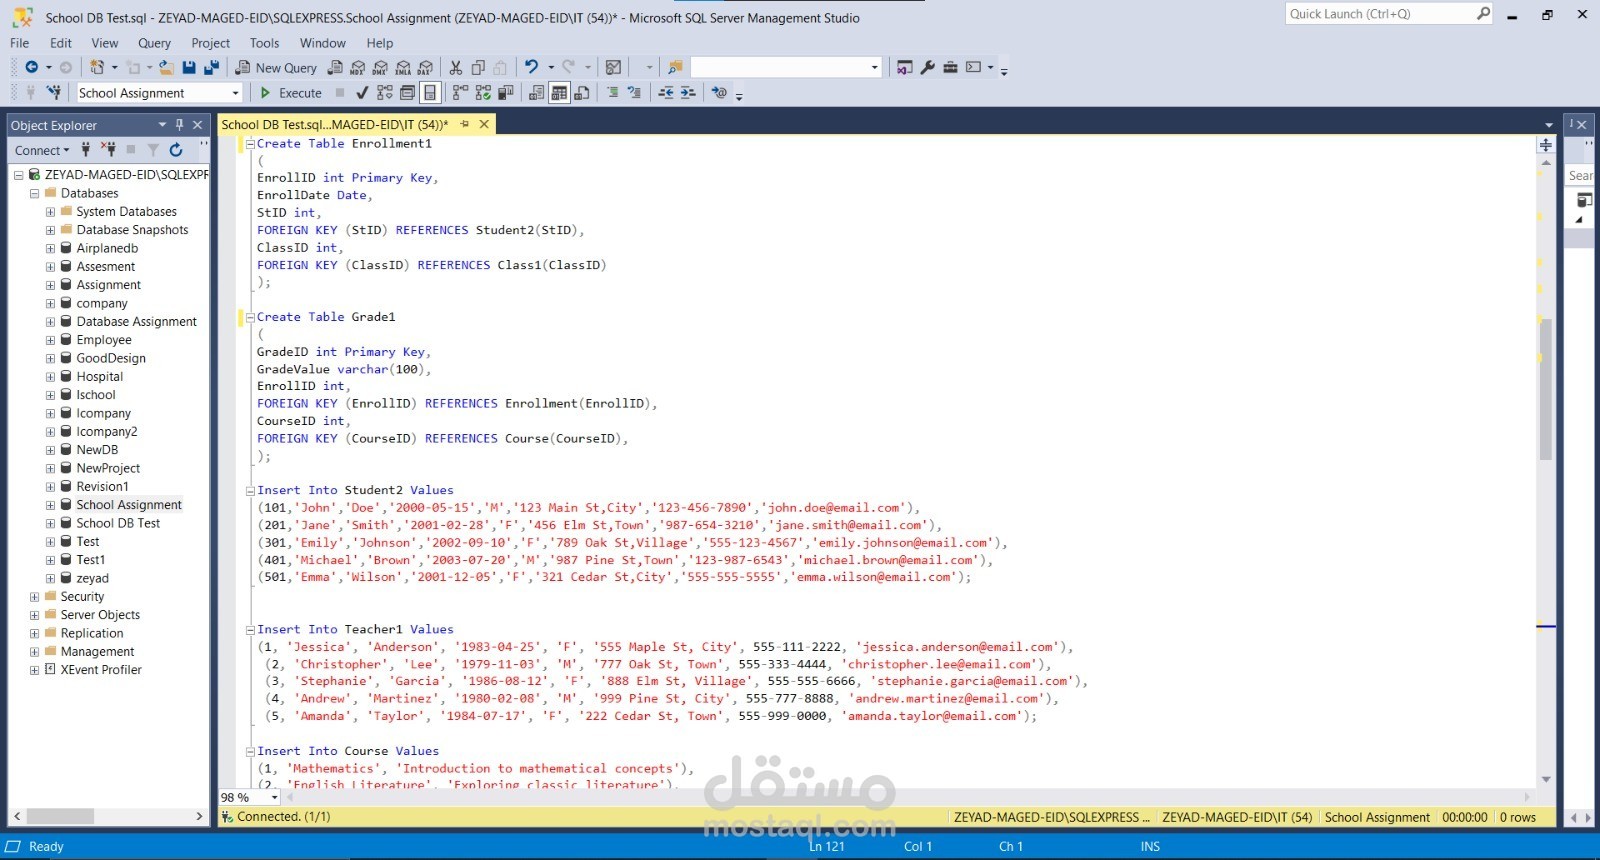Collapse the Databases tree node
This screenshot has height=860, width=1600.
tap(34, 194)
